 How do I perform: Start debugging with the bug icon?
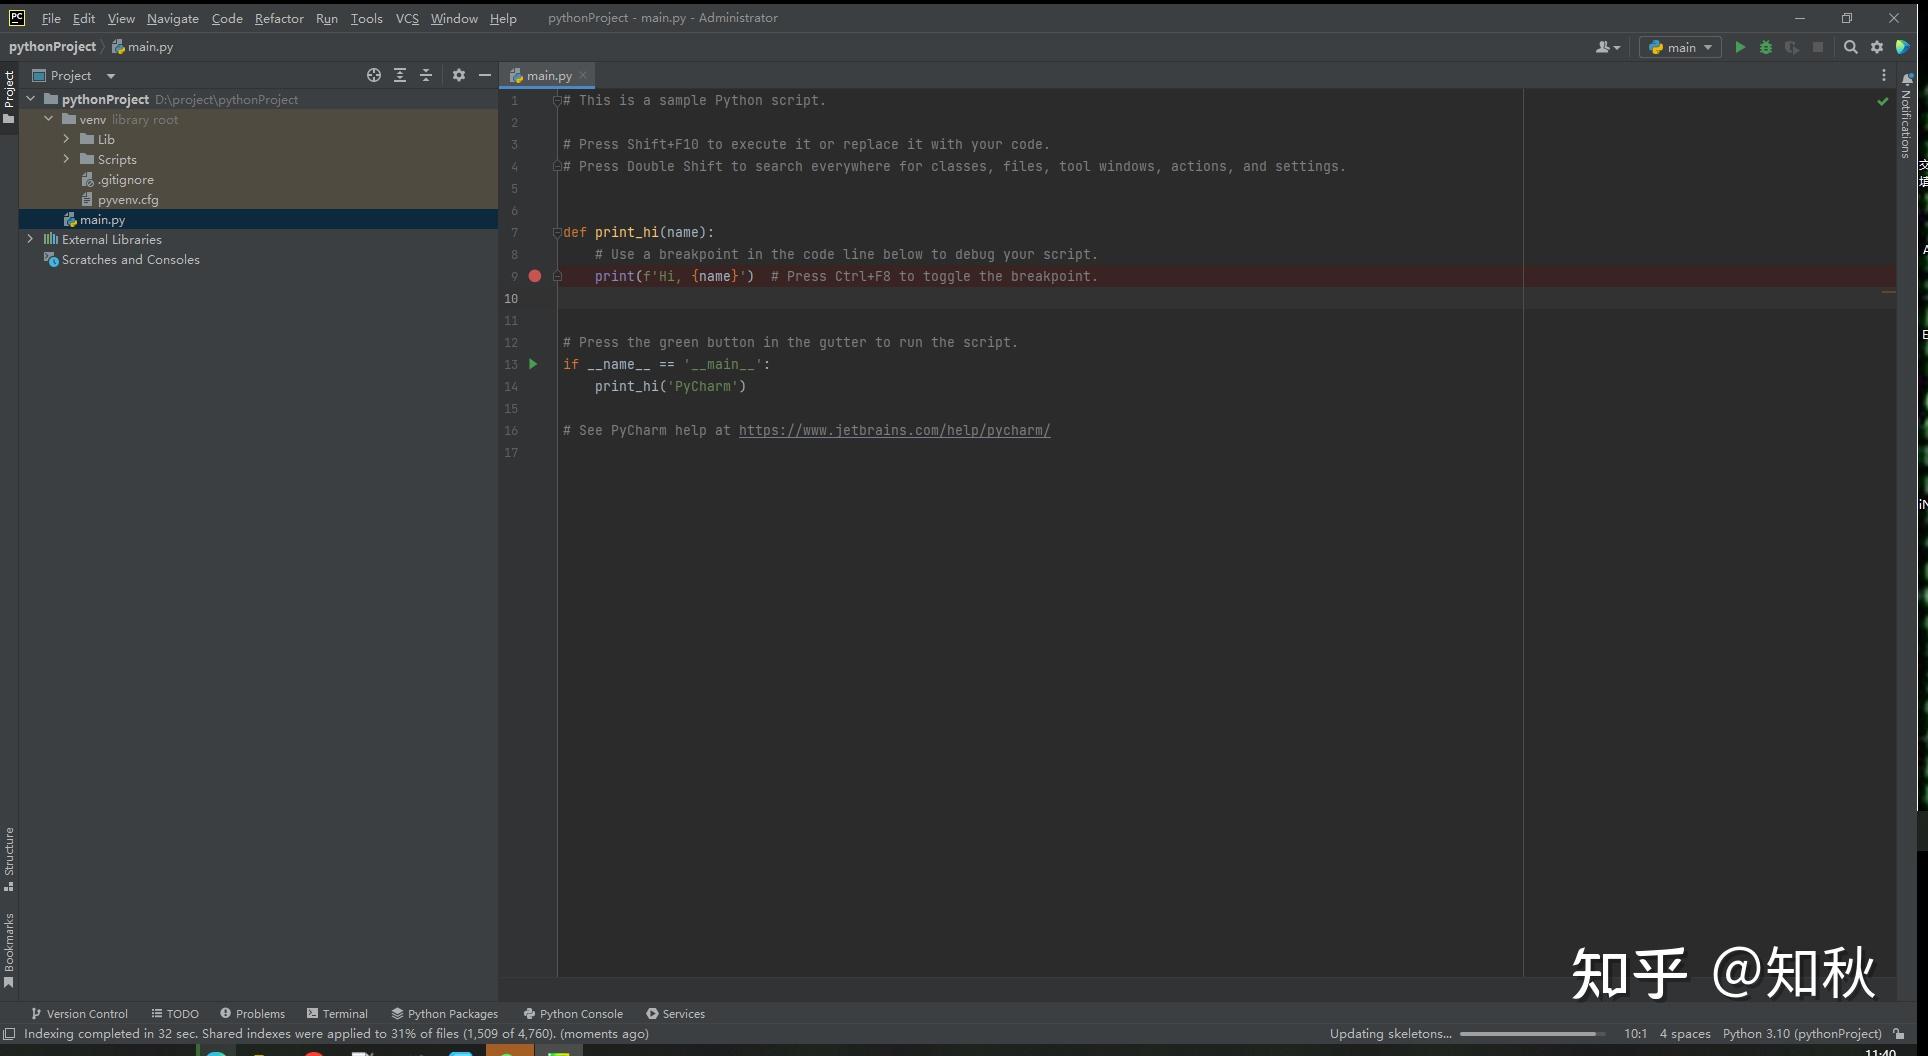click(x=1766, y=47)
